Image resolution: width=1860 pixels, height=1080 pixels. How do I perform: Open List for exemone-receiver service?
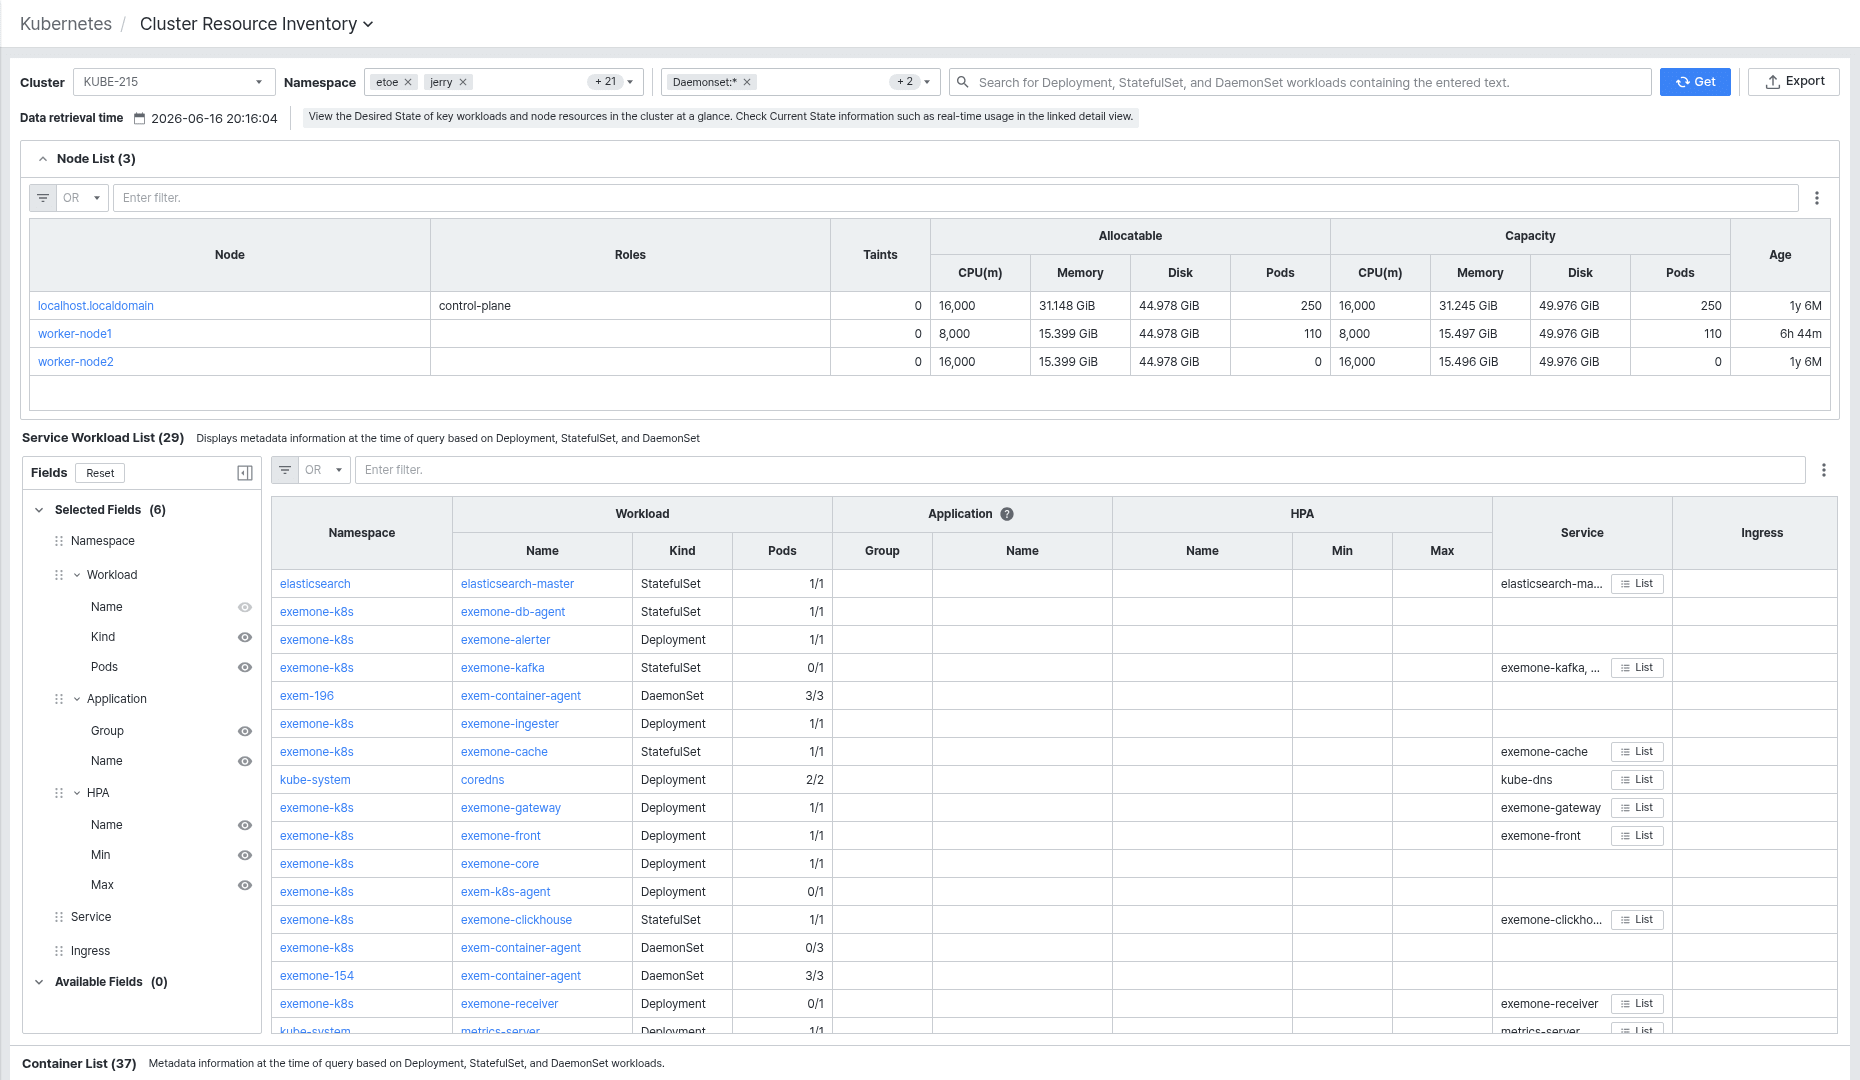(x=1637, y=1004)
